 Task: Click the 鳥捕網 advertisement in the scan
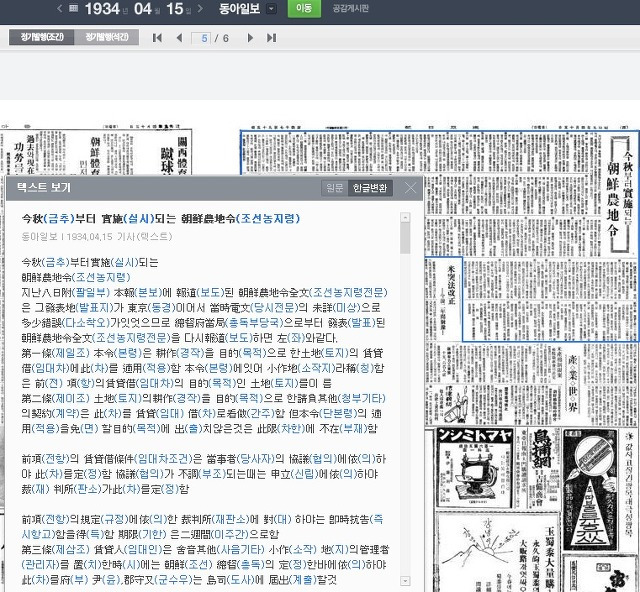pos(541,467)
